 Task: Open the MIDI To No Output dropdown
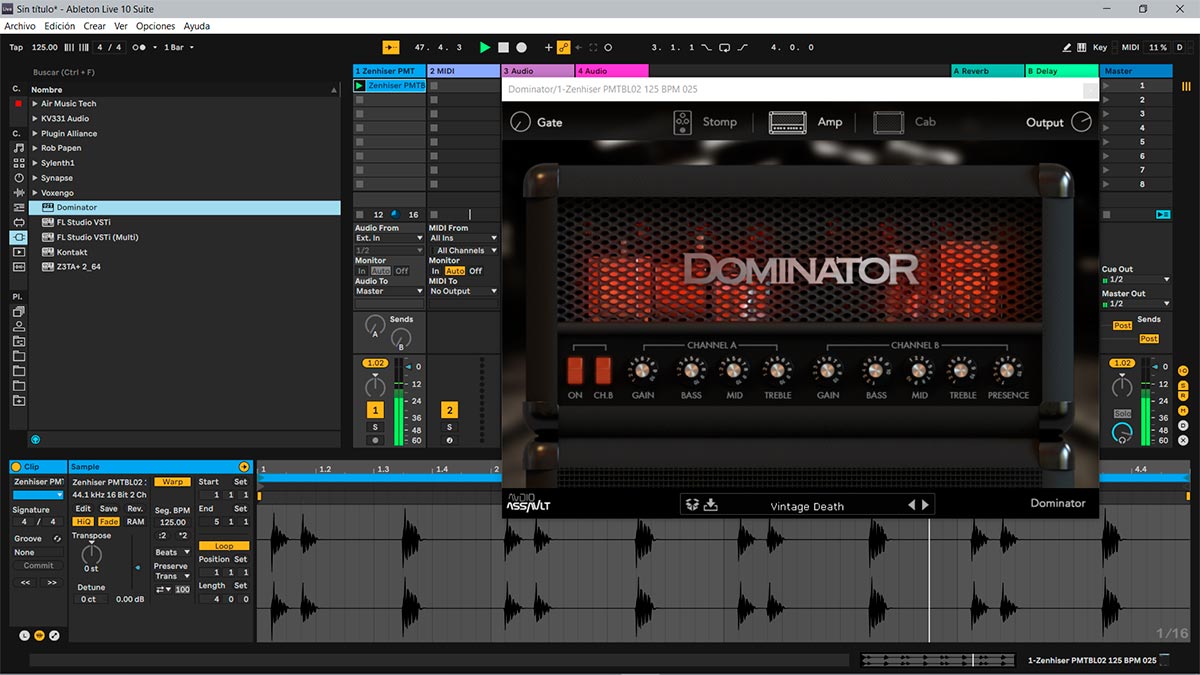[x=463, y=291]
